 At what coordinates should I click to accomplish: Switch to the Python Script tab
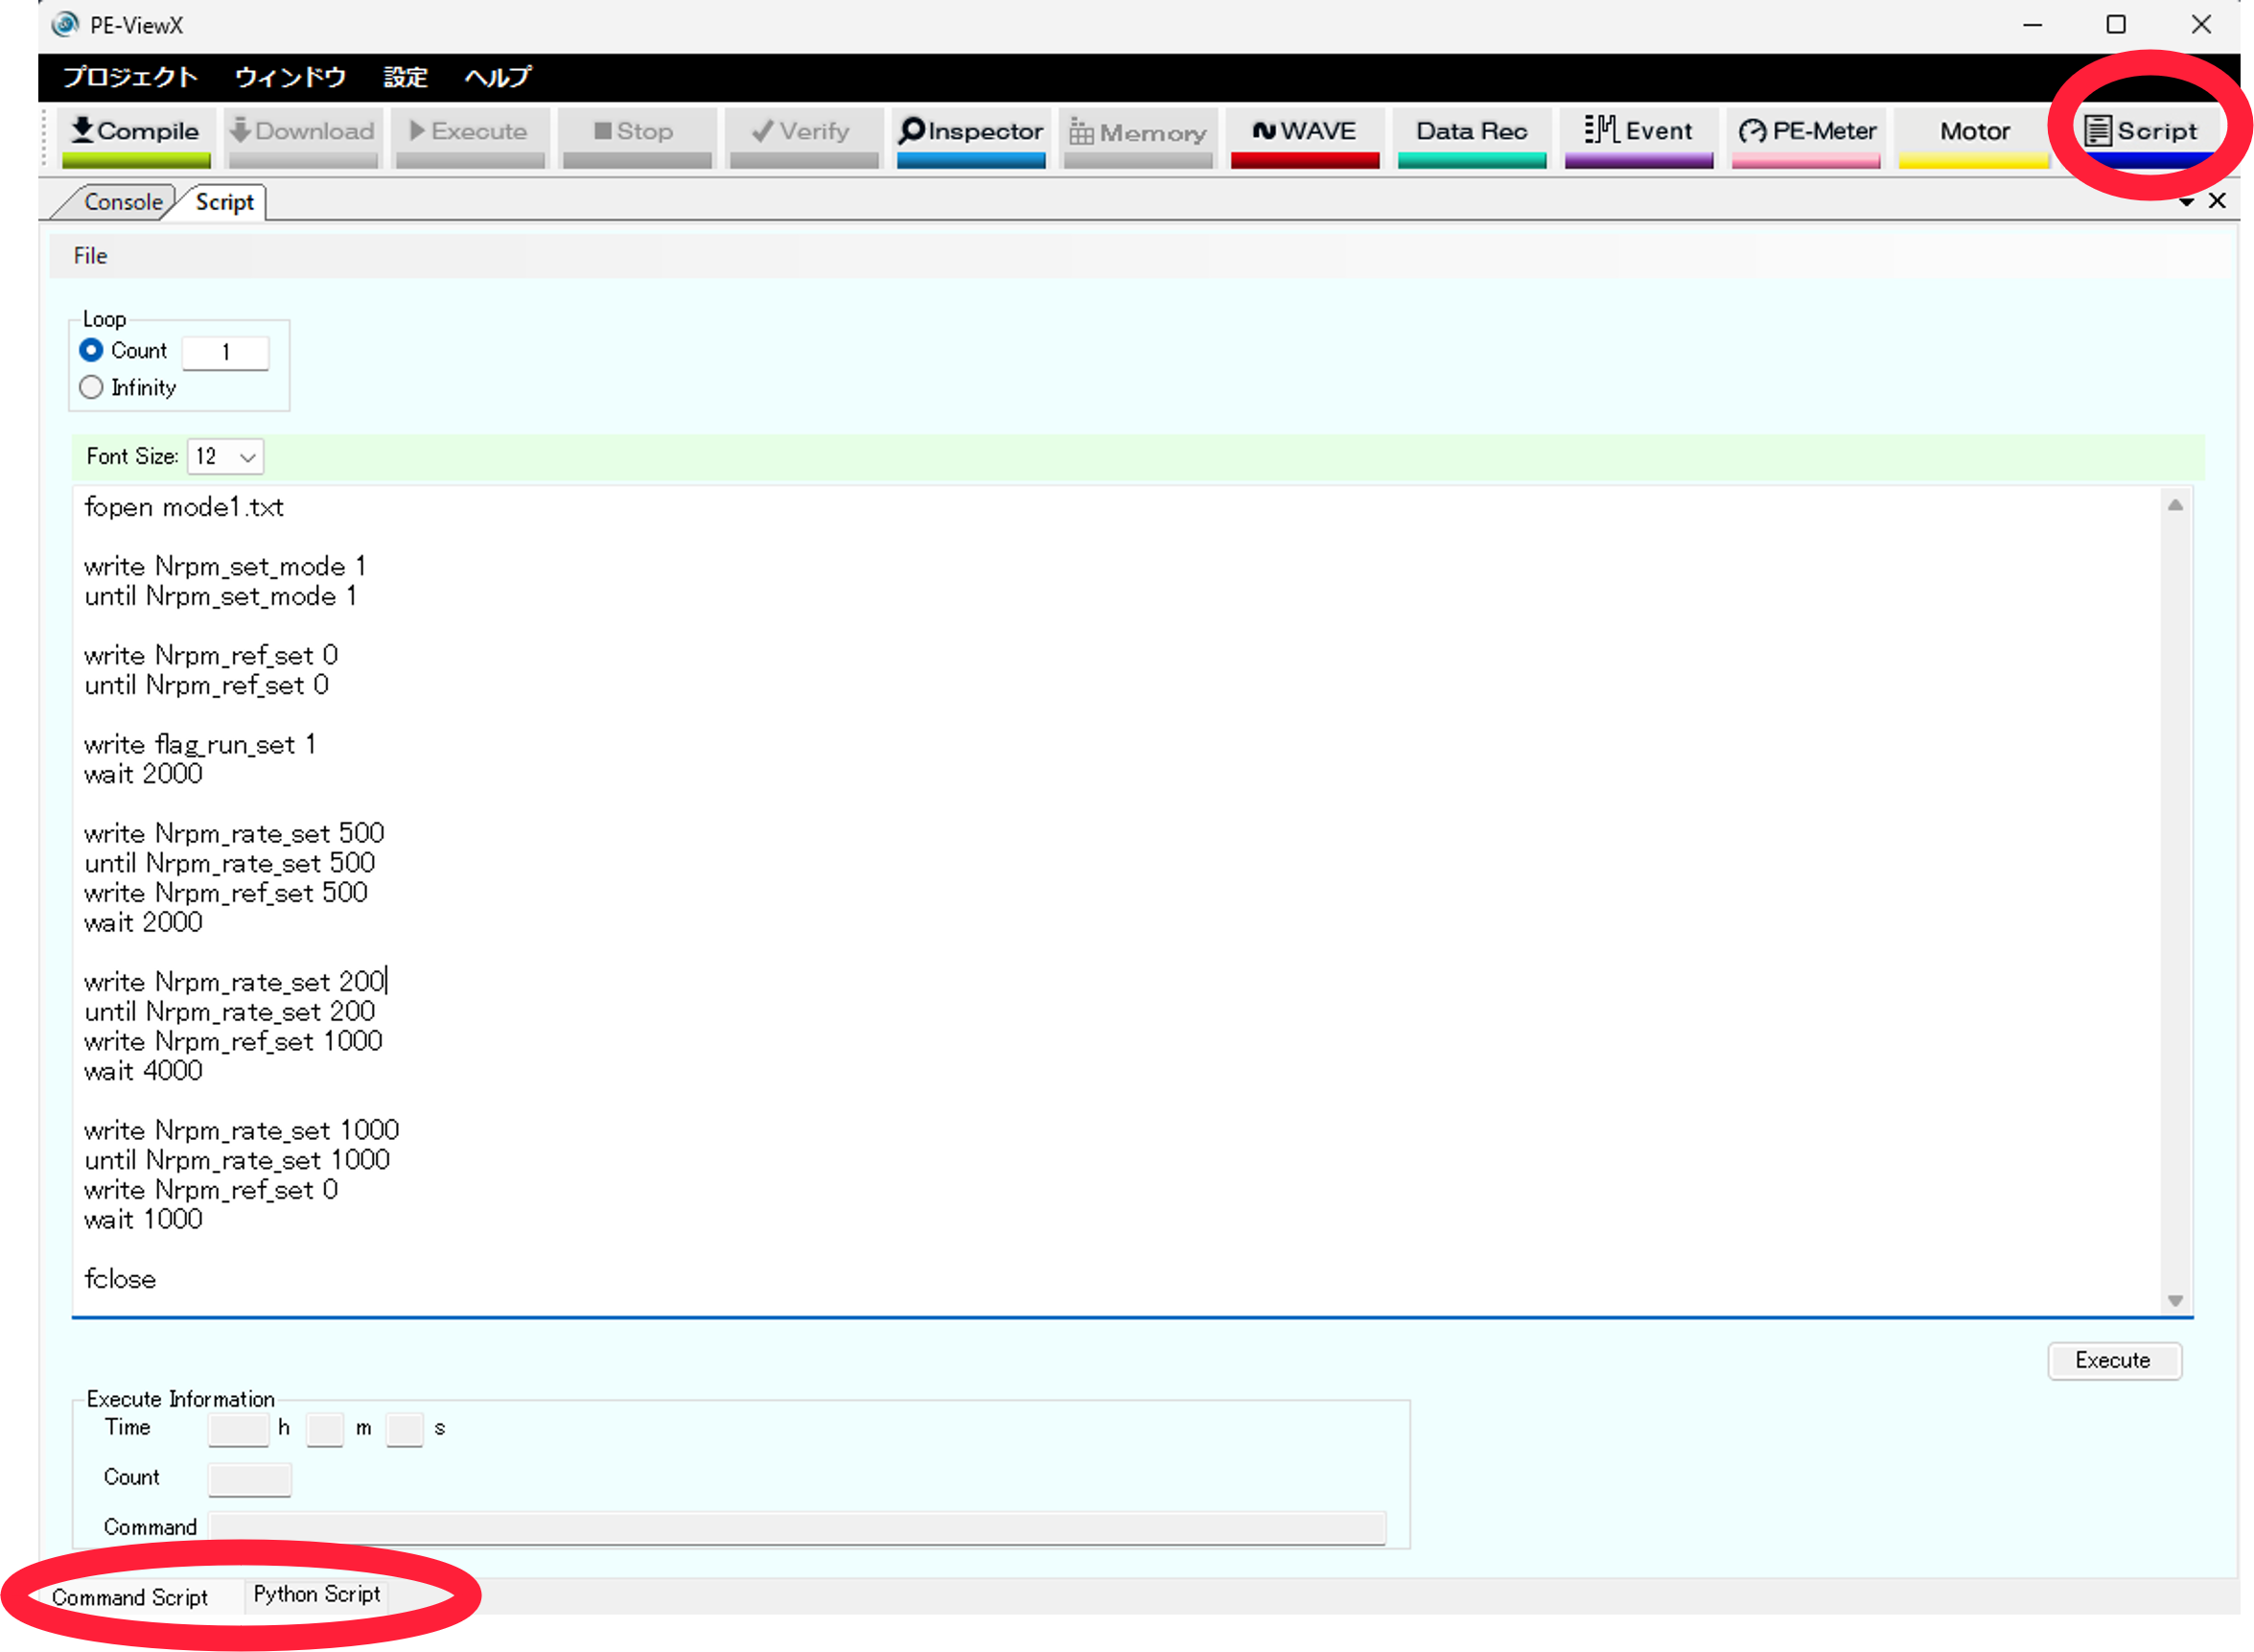tap(316, 1594)
